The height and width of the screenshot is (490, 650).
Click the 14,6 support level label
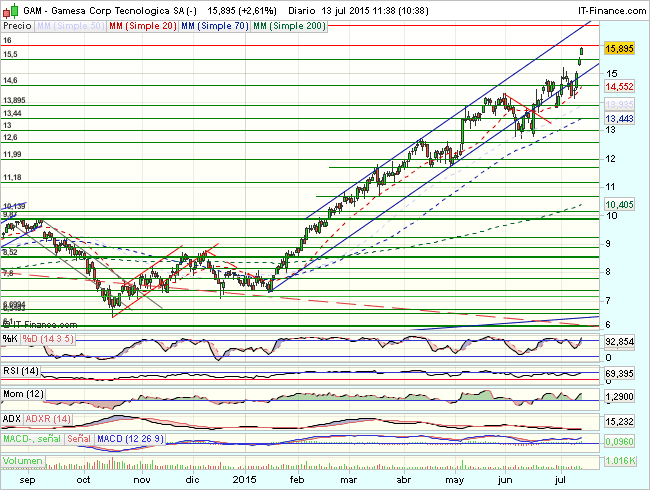point(10,80)
